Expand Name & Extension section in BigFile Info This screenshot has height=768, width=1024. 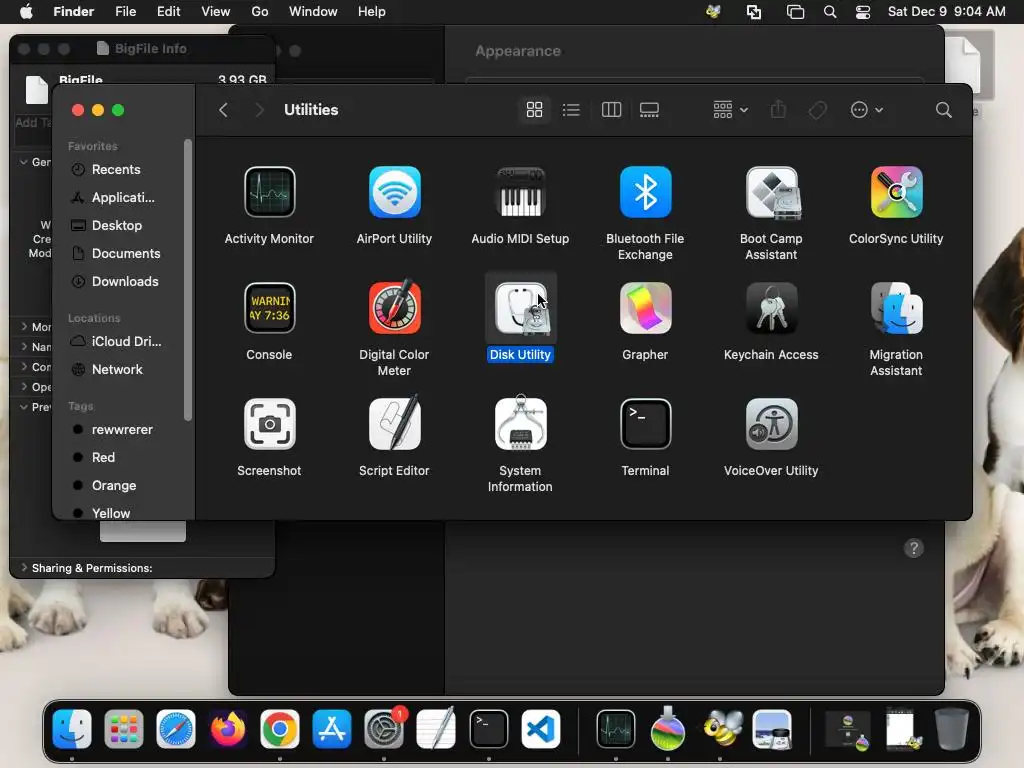pos(24,346)
